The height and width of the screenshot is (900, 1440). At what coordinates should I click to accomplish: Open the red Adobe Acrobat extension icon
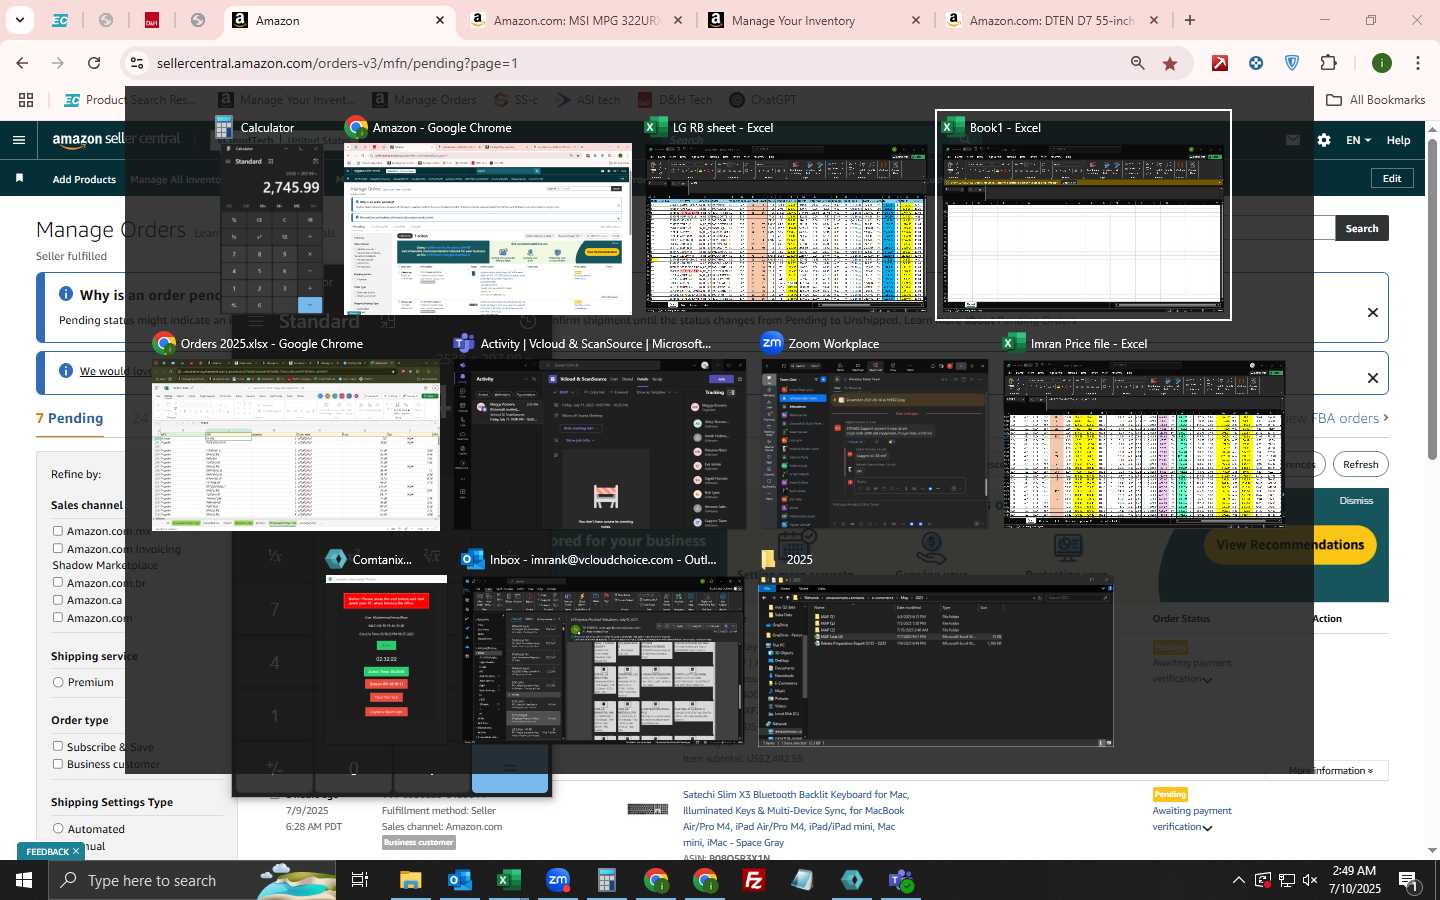click(1220, 63)
